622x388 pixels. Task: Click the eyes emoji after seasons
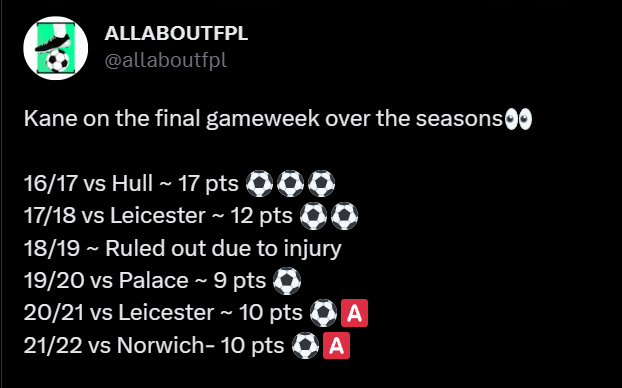coord(518,119)
